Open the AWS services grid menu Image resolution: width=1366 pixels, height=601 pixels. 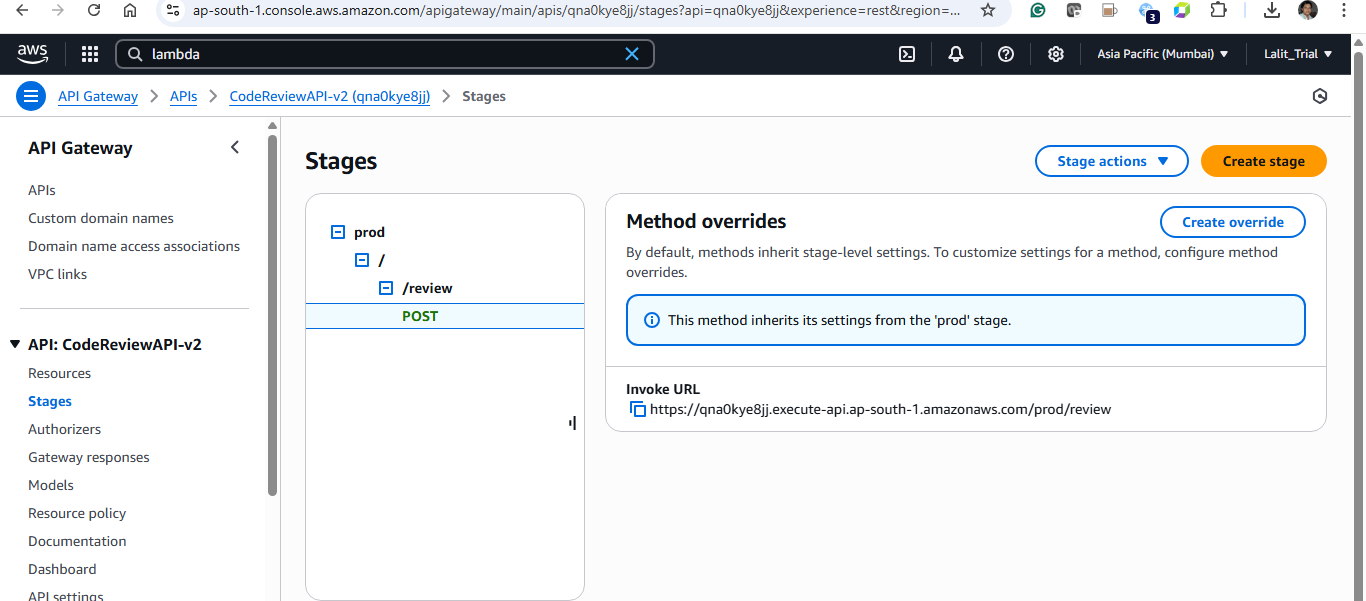tap(90, 54)
